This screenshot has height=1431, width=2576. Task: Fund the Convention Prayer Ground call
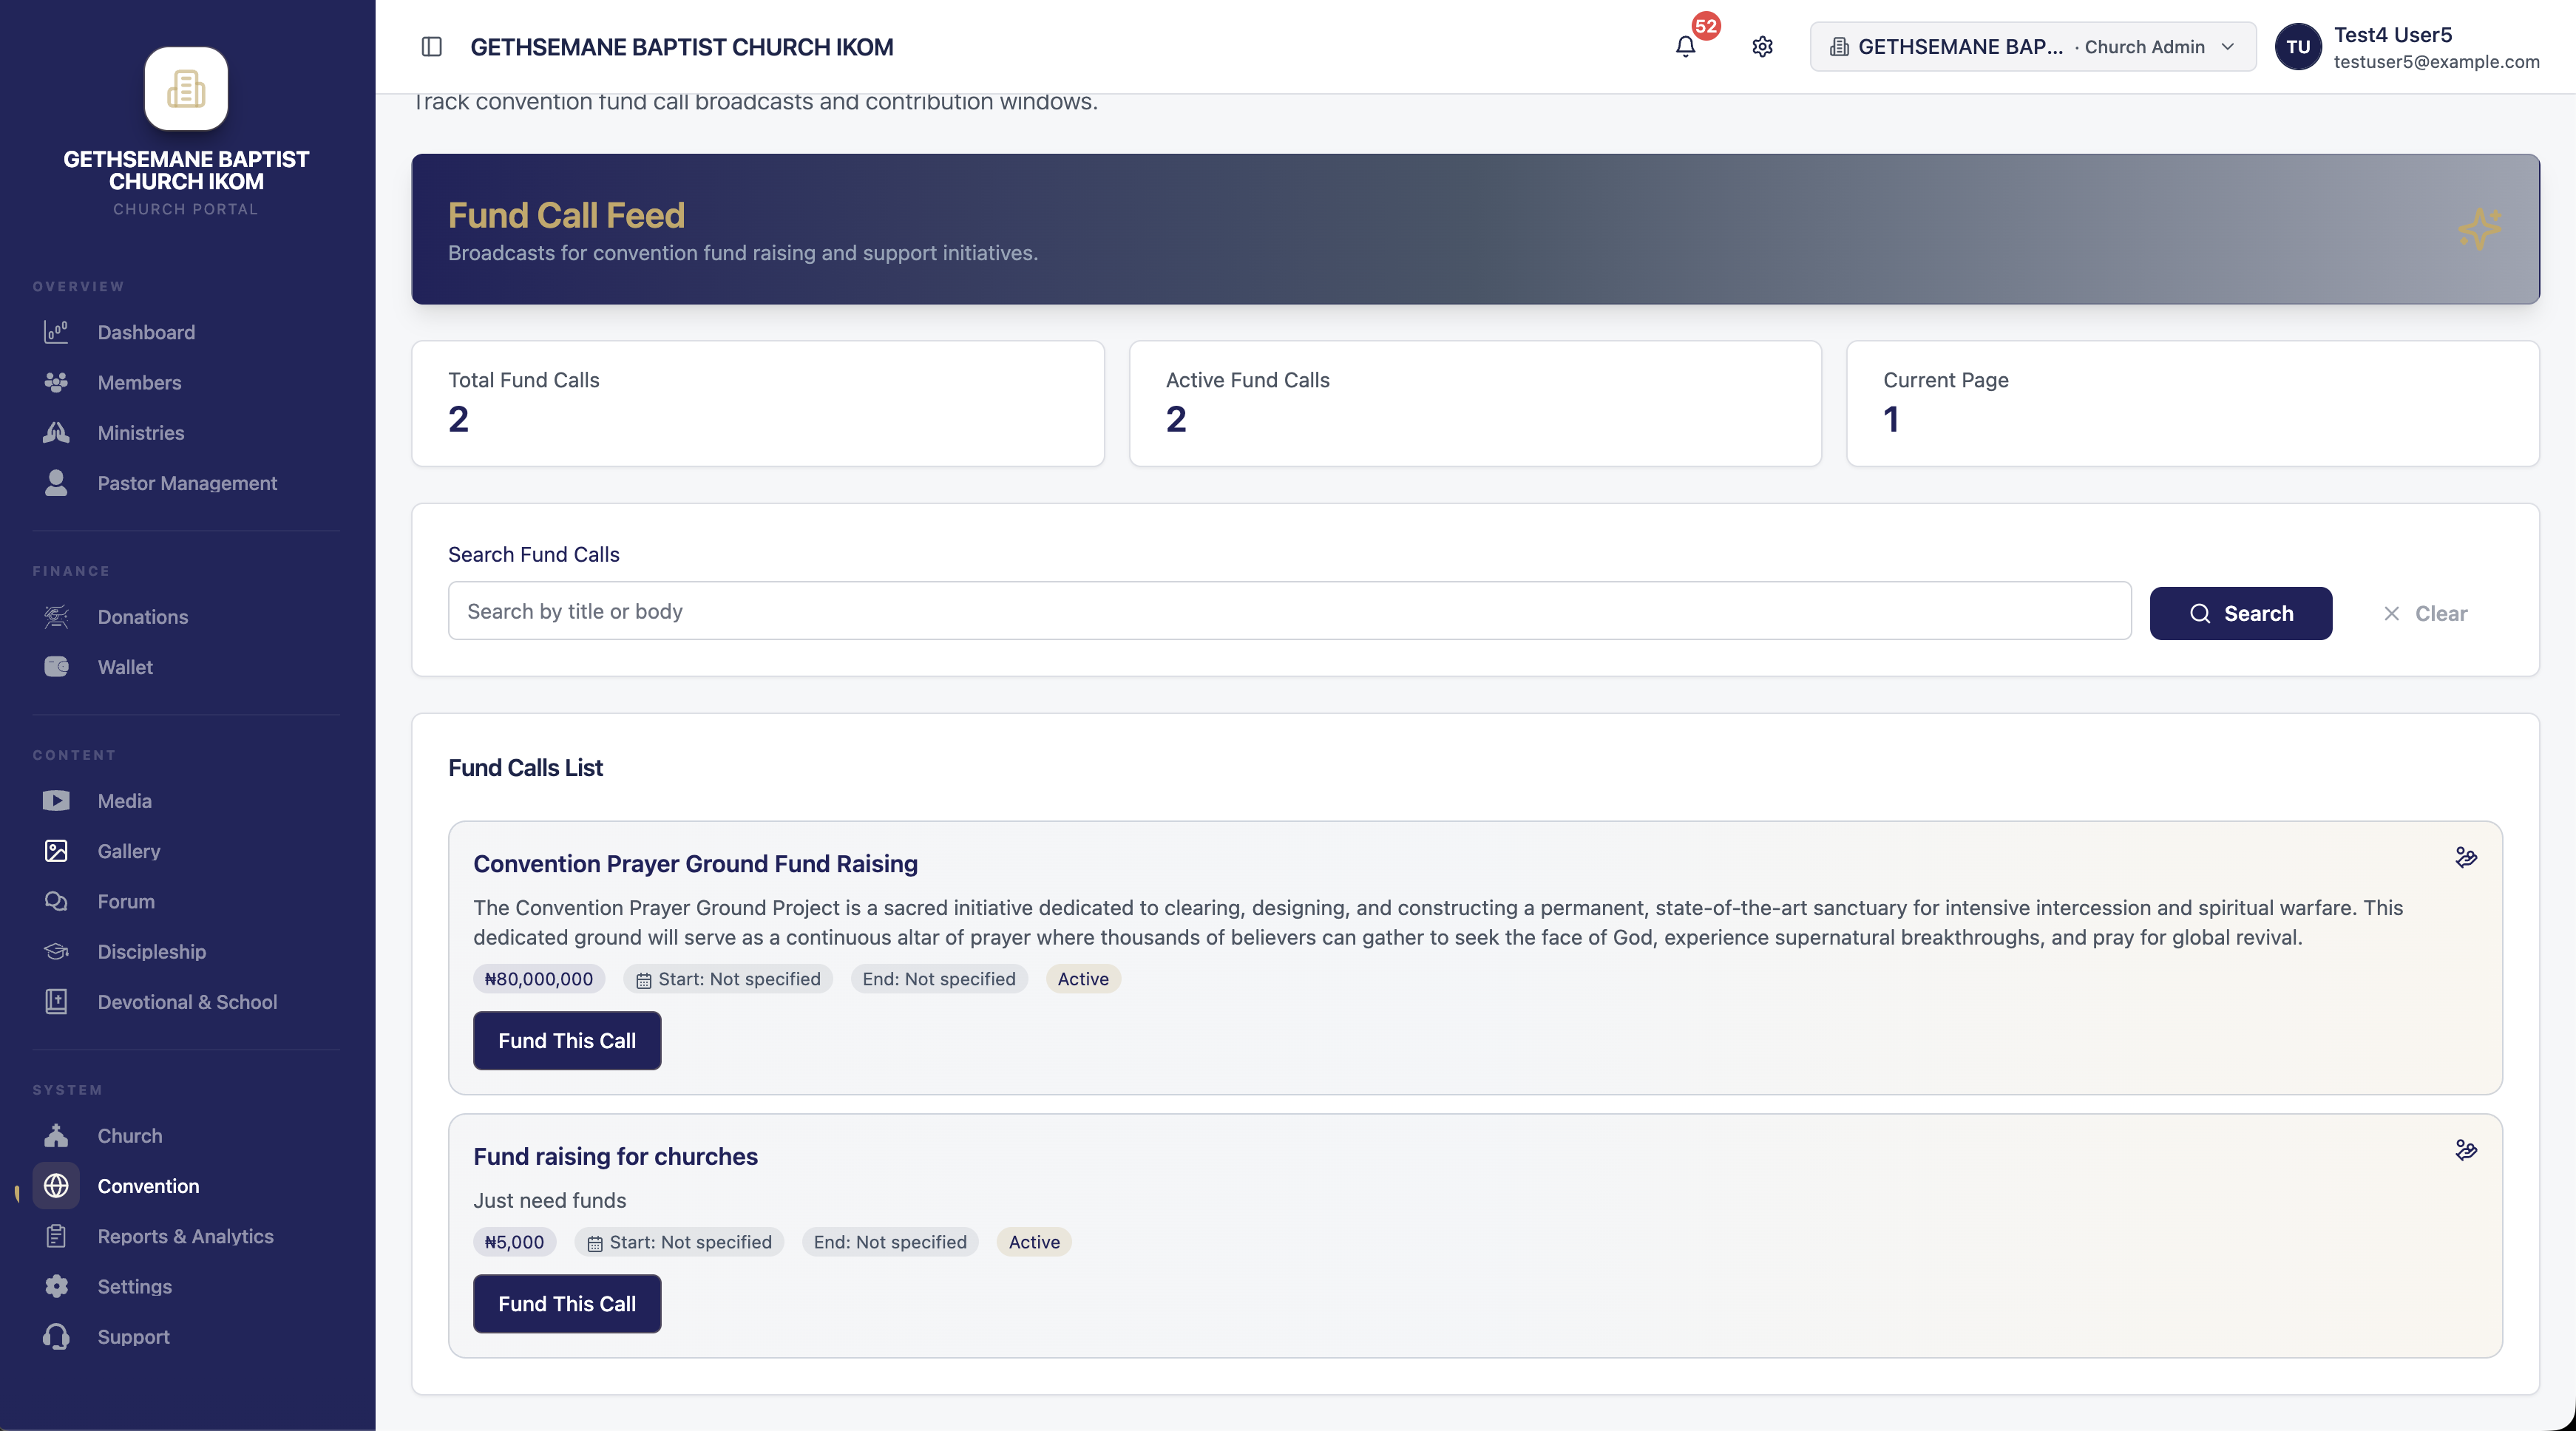coord(567,1040)
